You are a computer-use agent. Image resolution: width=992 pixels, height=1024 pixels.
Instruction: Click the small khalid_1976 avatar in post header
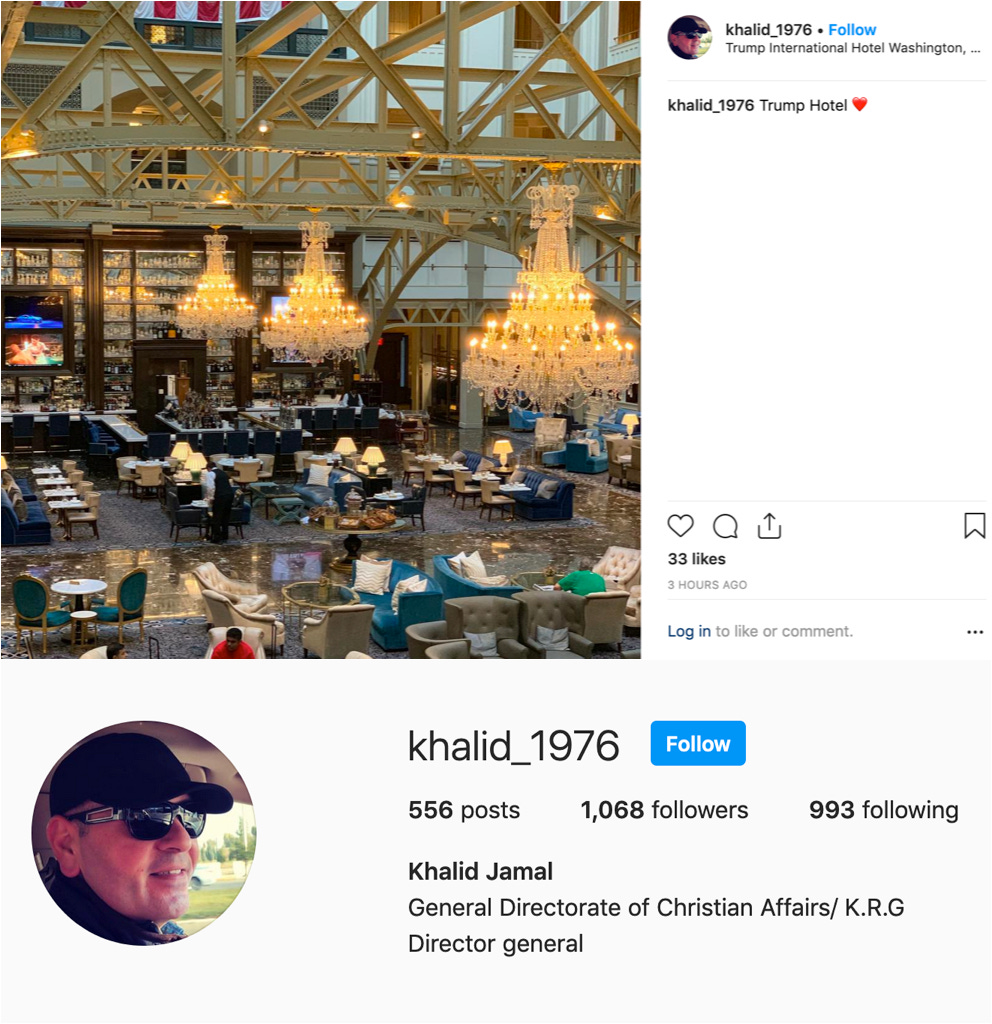[690, 37]
